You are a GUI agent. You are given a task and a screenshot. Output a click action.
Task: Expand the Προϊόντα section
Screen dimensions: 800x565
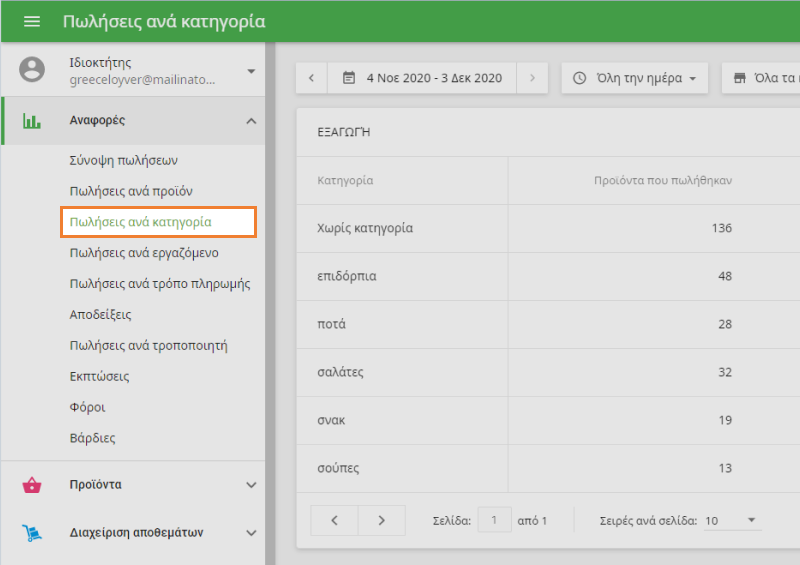pyautogui.click(x=251, y=485)
